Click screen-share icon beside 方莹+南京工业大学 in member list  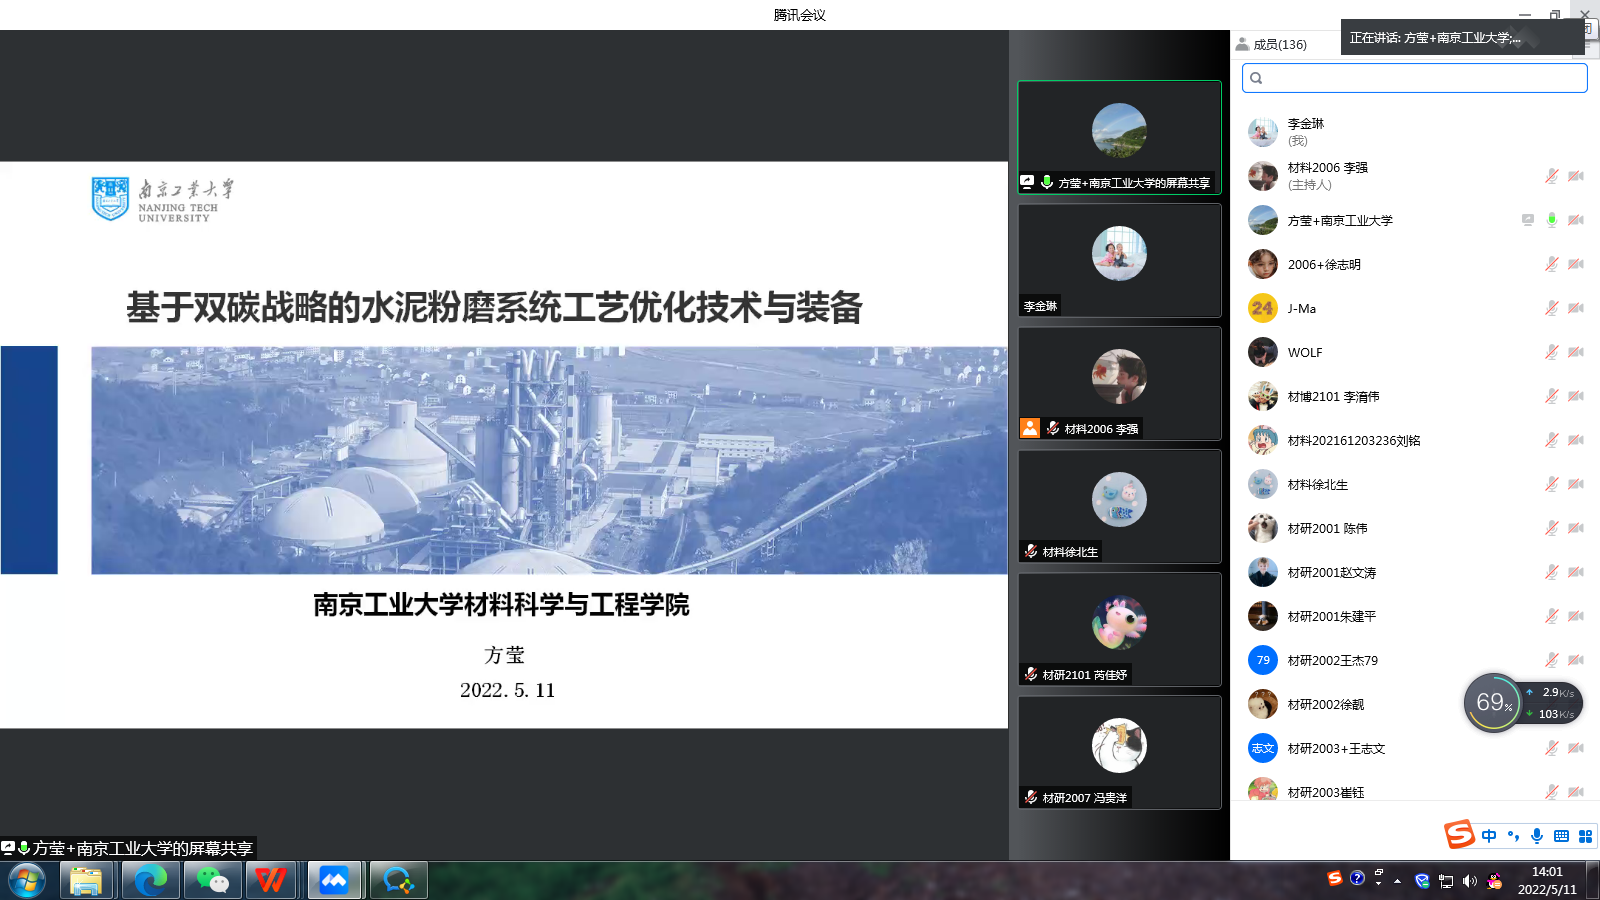(1527, 220)
